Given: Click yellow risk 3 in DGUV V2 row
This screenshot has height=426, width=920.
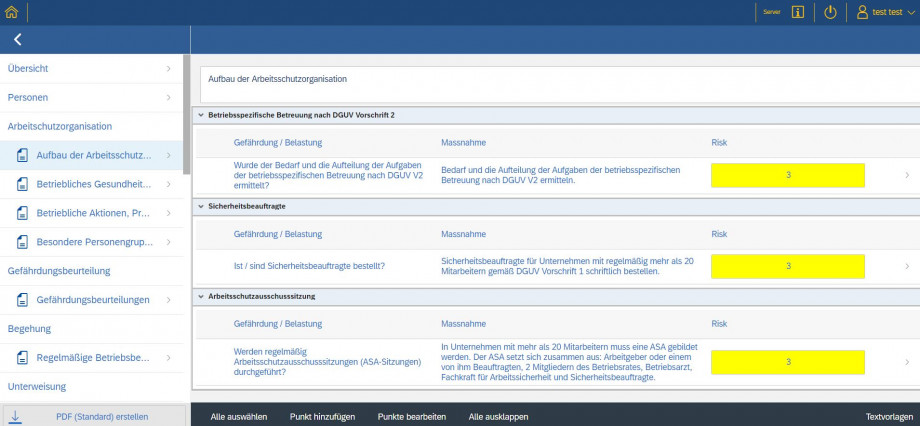Looking at the screenshot, I should (788, 175).
